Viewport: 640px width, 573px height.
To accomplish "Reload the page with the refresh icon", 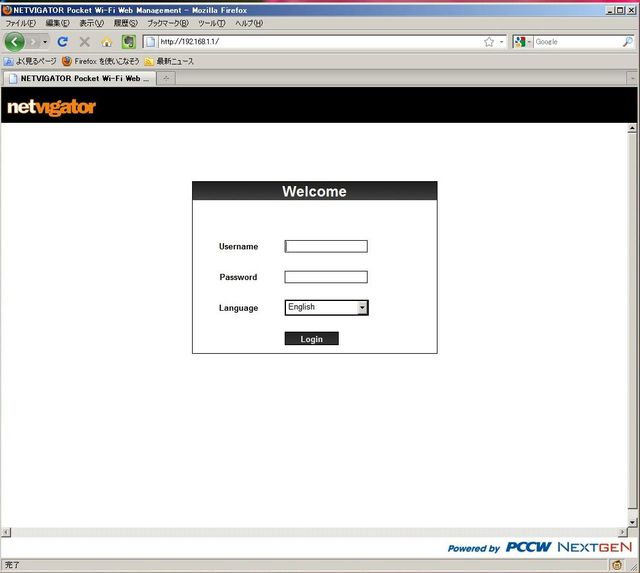I will [63, 42].
